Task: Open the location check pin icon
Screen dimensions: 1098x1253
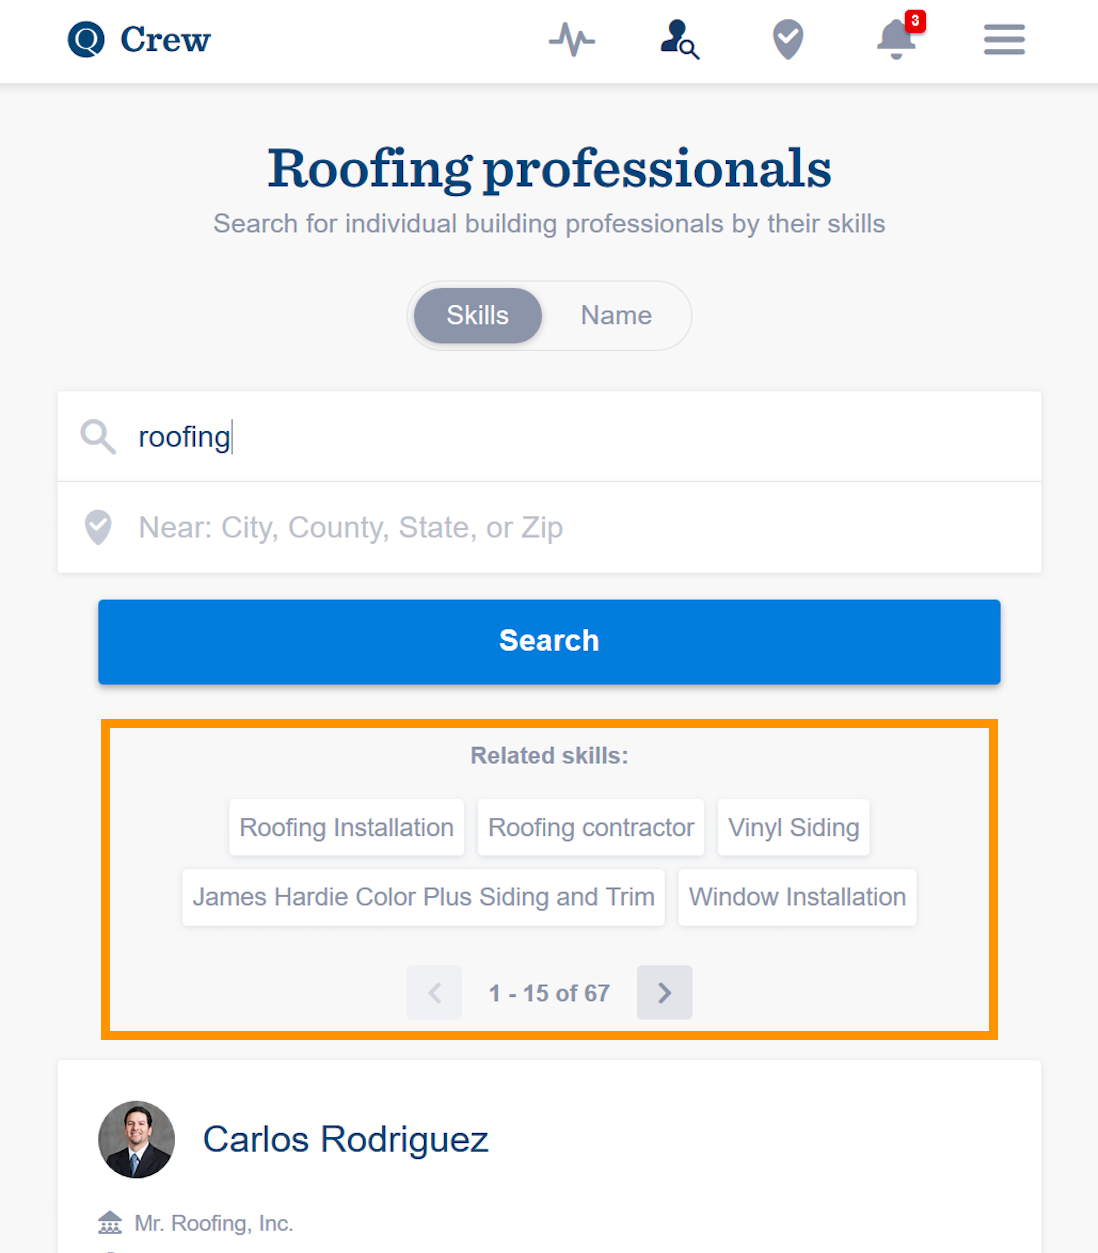Action: click(x=788, y=40)
